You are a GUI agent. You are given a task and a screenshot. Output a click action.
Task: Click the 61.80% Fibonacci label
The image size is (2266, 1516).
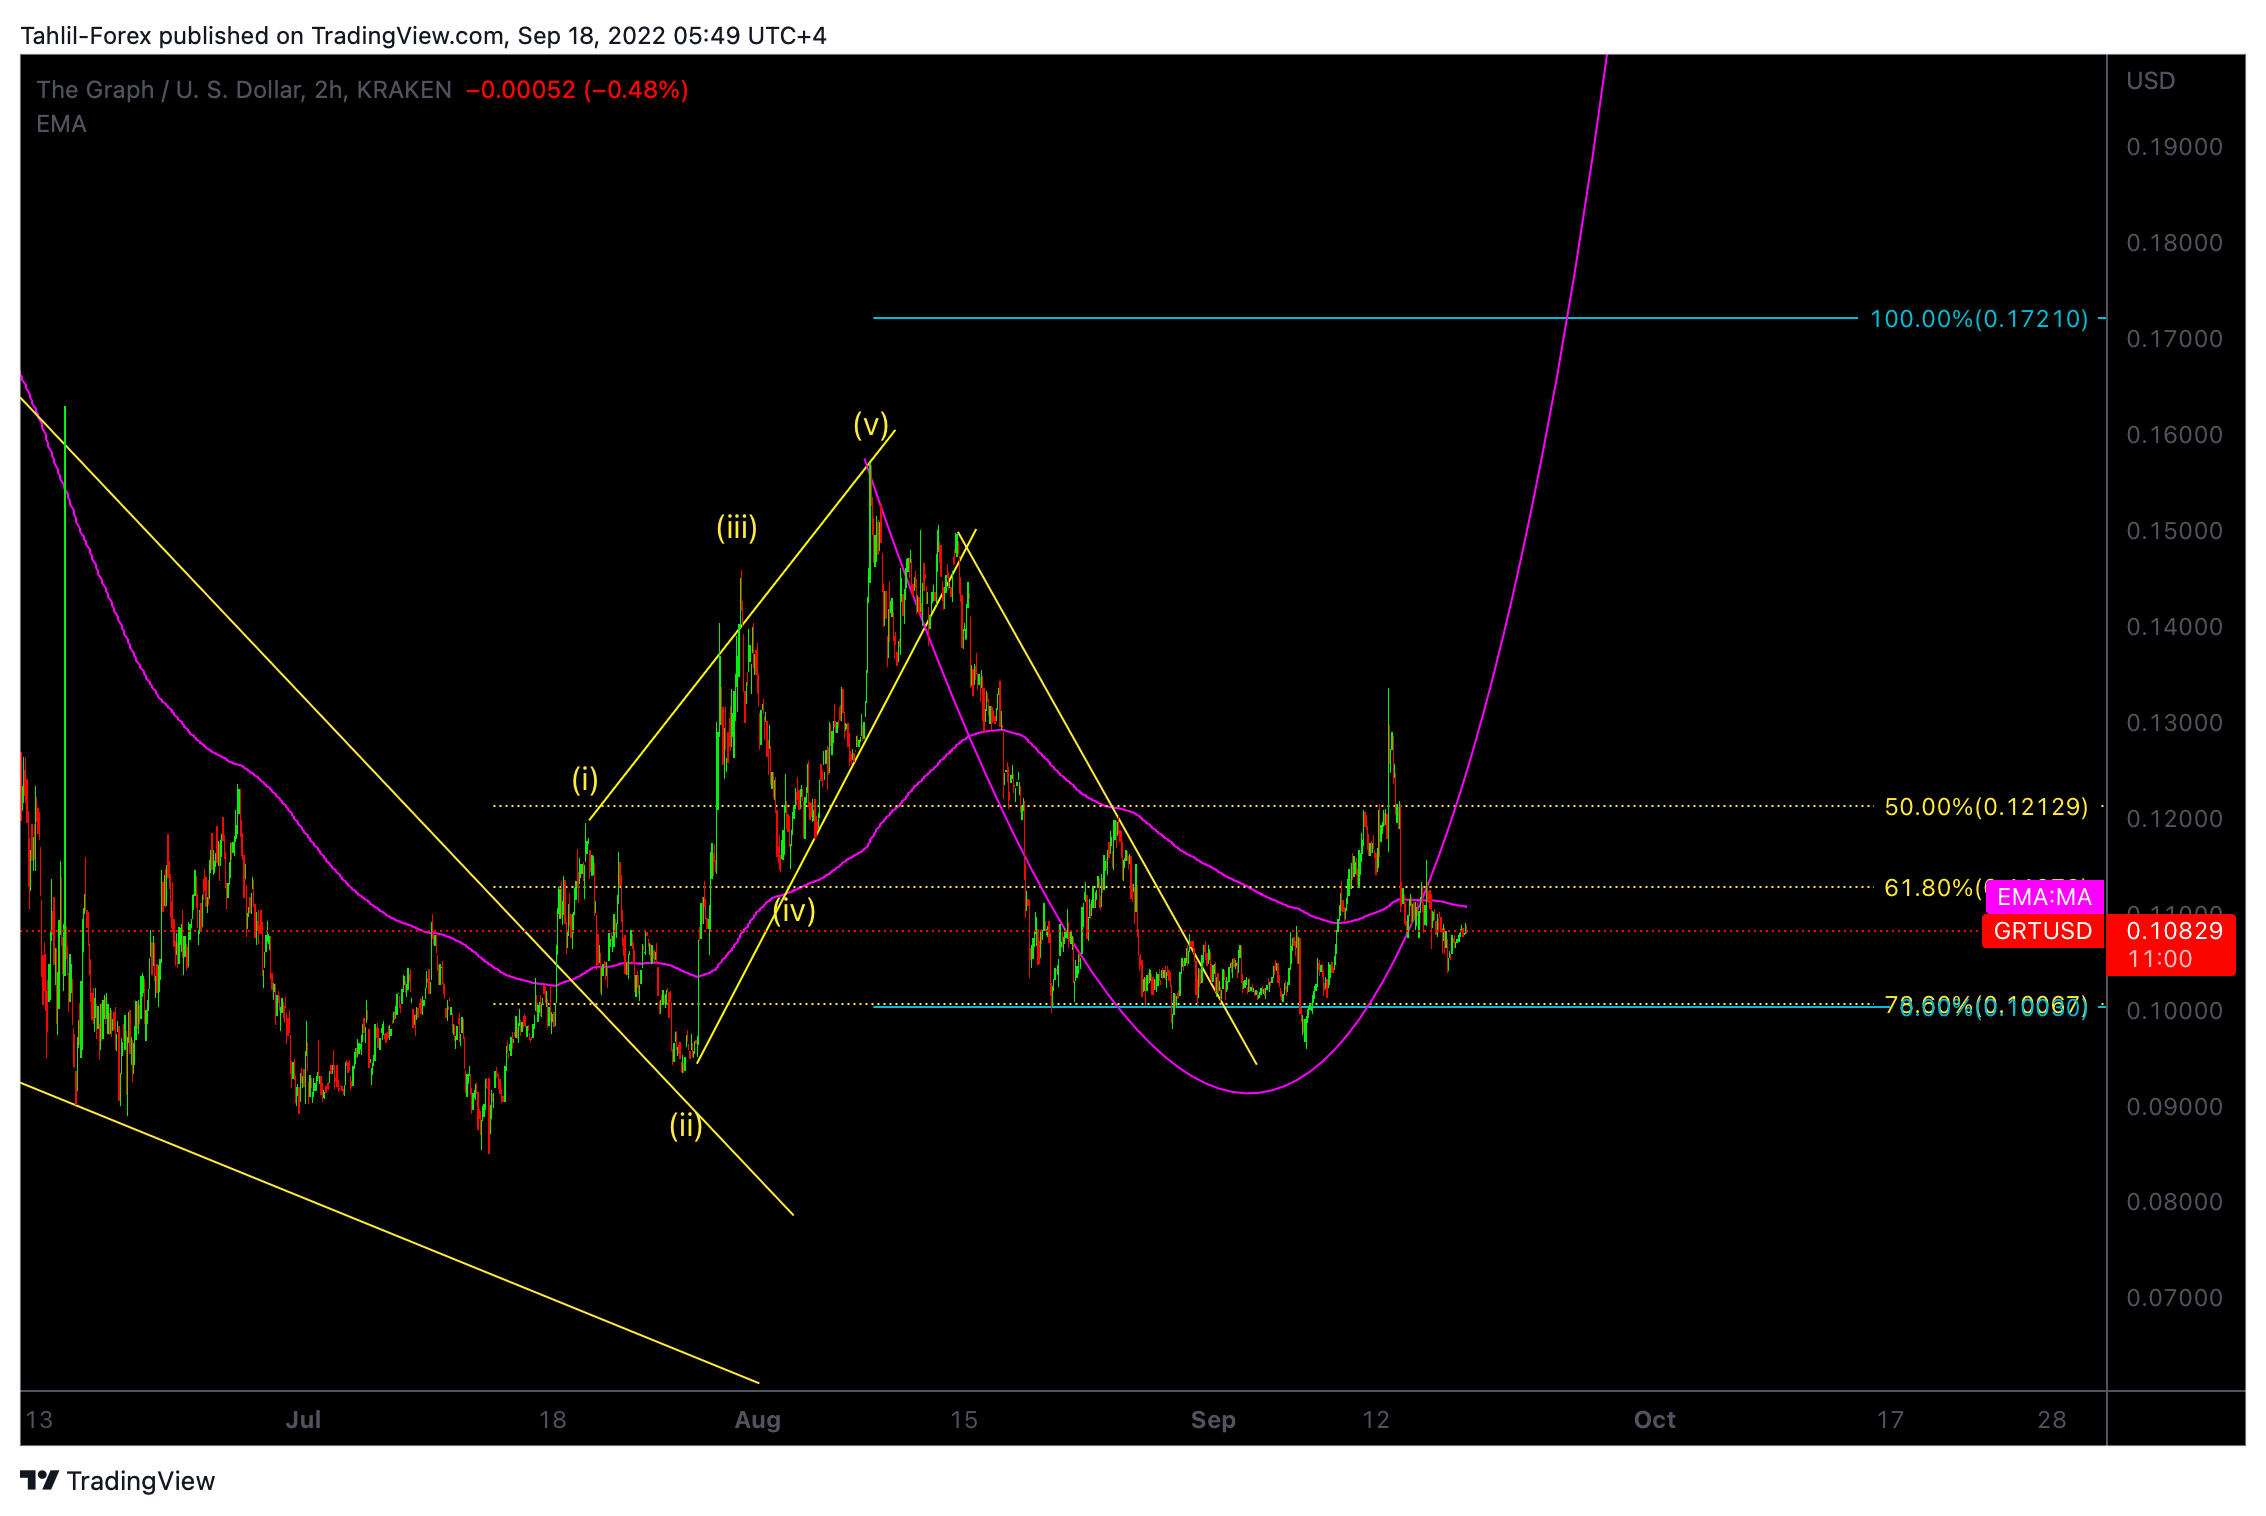pyautogui.click(x=1932, y=888)
